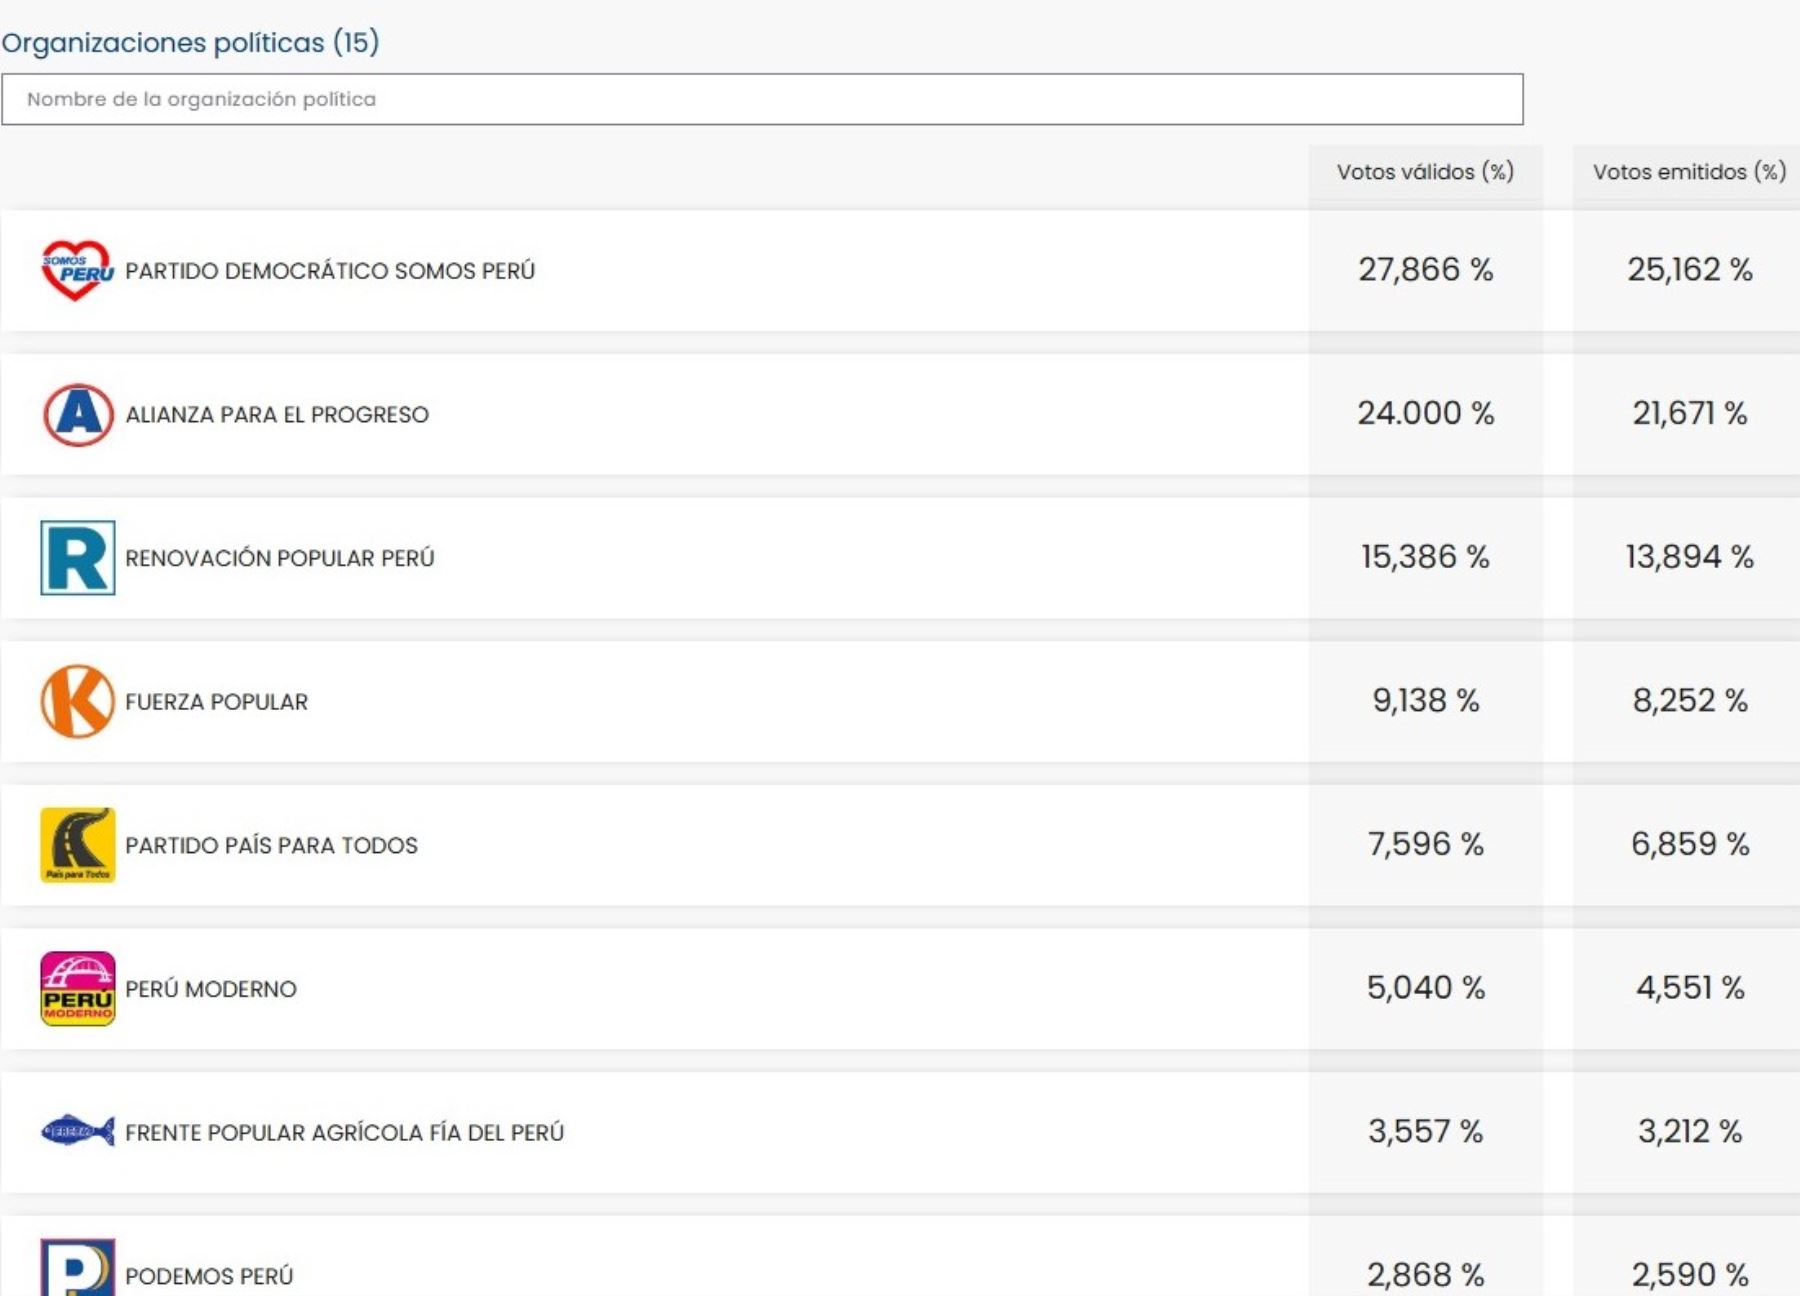Click the Somos Perú heart logo
1800x1296 pixels.
click(x=77, y=270)
